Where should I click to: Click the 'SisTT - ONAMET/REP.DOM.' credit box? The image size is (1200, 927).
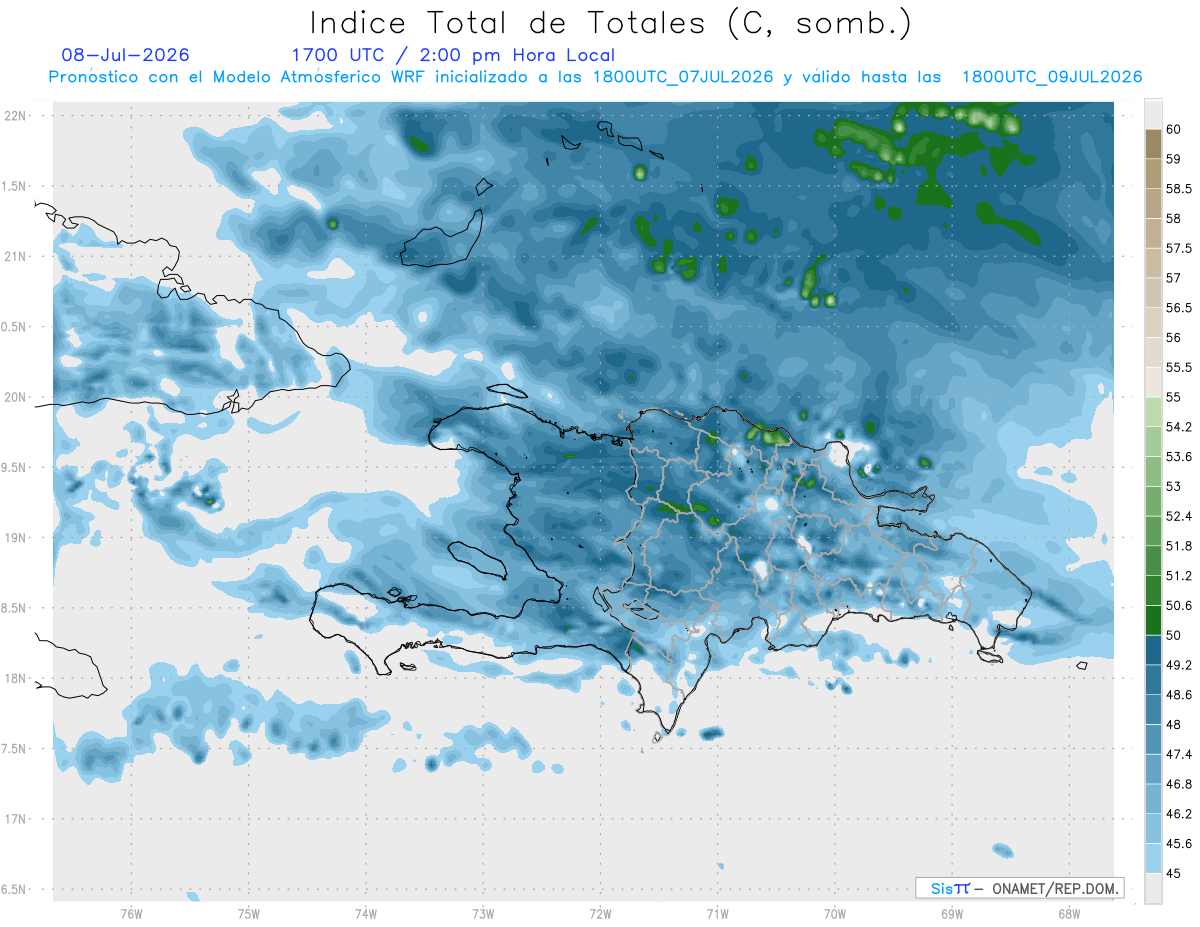point(1019,888)
